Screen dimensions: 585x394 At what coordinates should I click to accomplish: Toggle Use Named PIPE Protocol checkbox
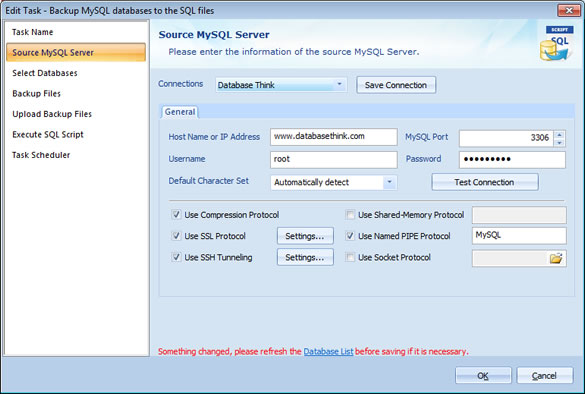tap(350, 236)
